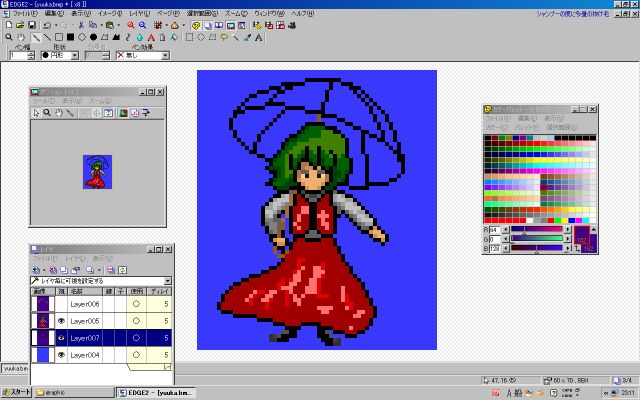Click the magnifier in preview window toolbar
Image resolution: width=640 pixels, height=400 pixels.
tap(47, 113)
